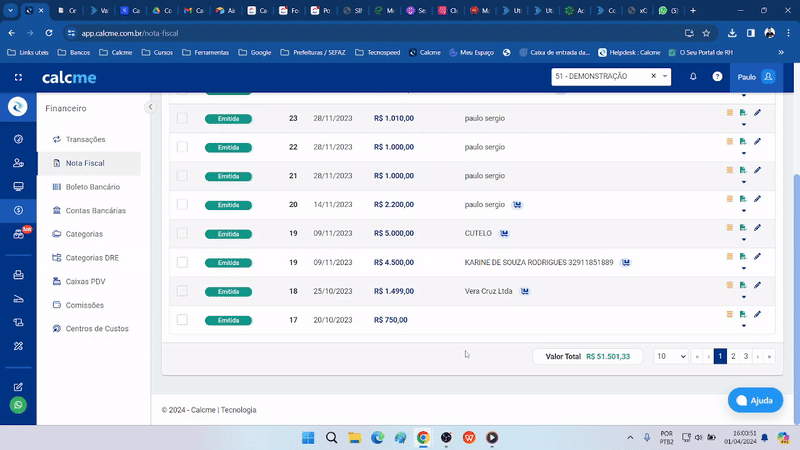Tick the checkbox for invoice 23

(x=182, y=118)
